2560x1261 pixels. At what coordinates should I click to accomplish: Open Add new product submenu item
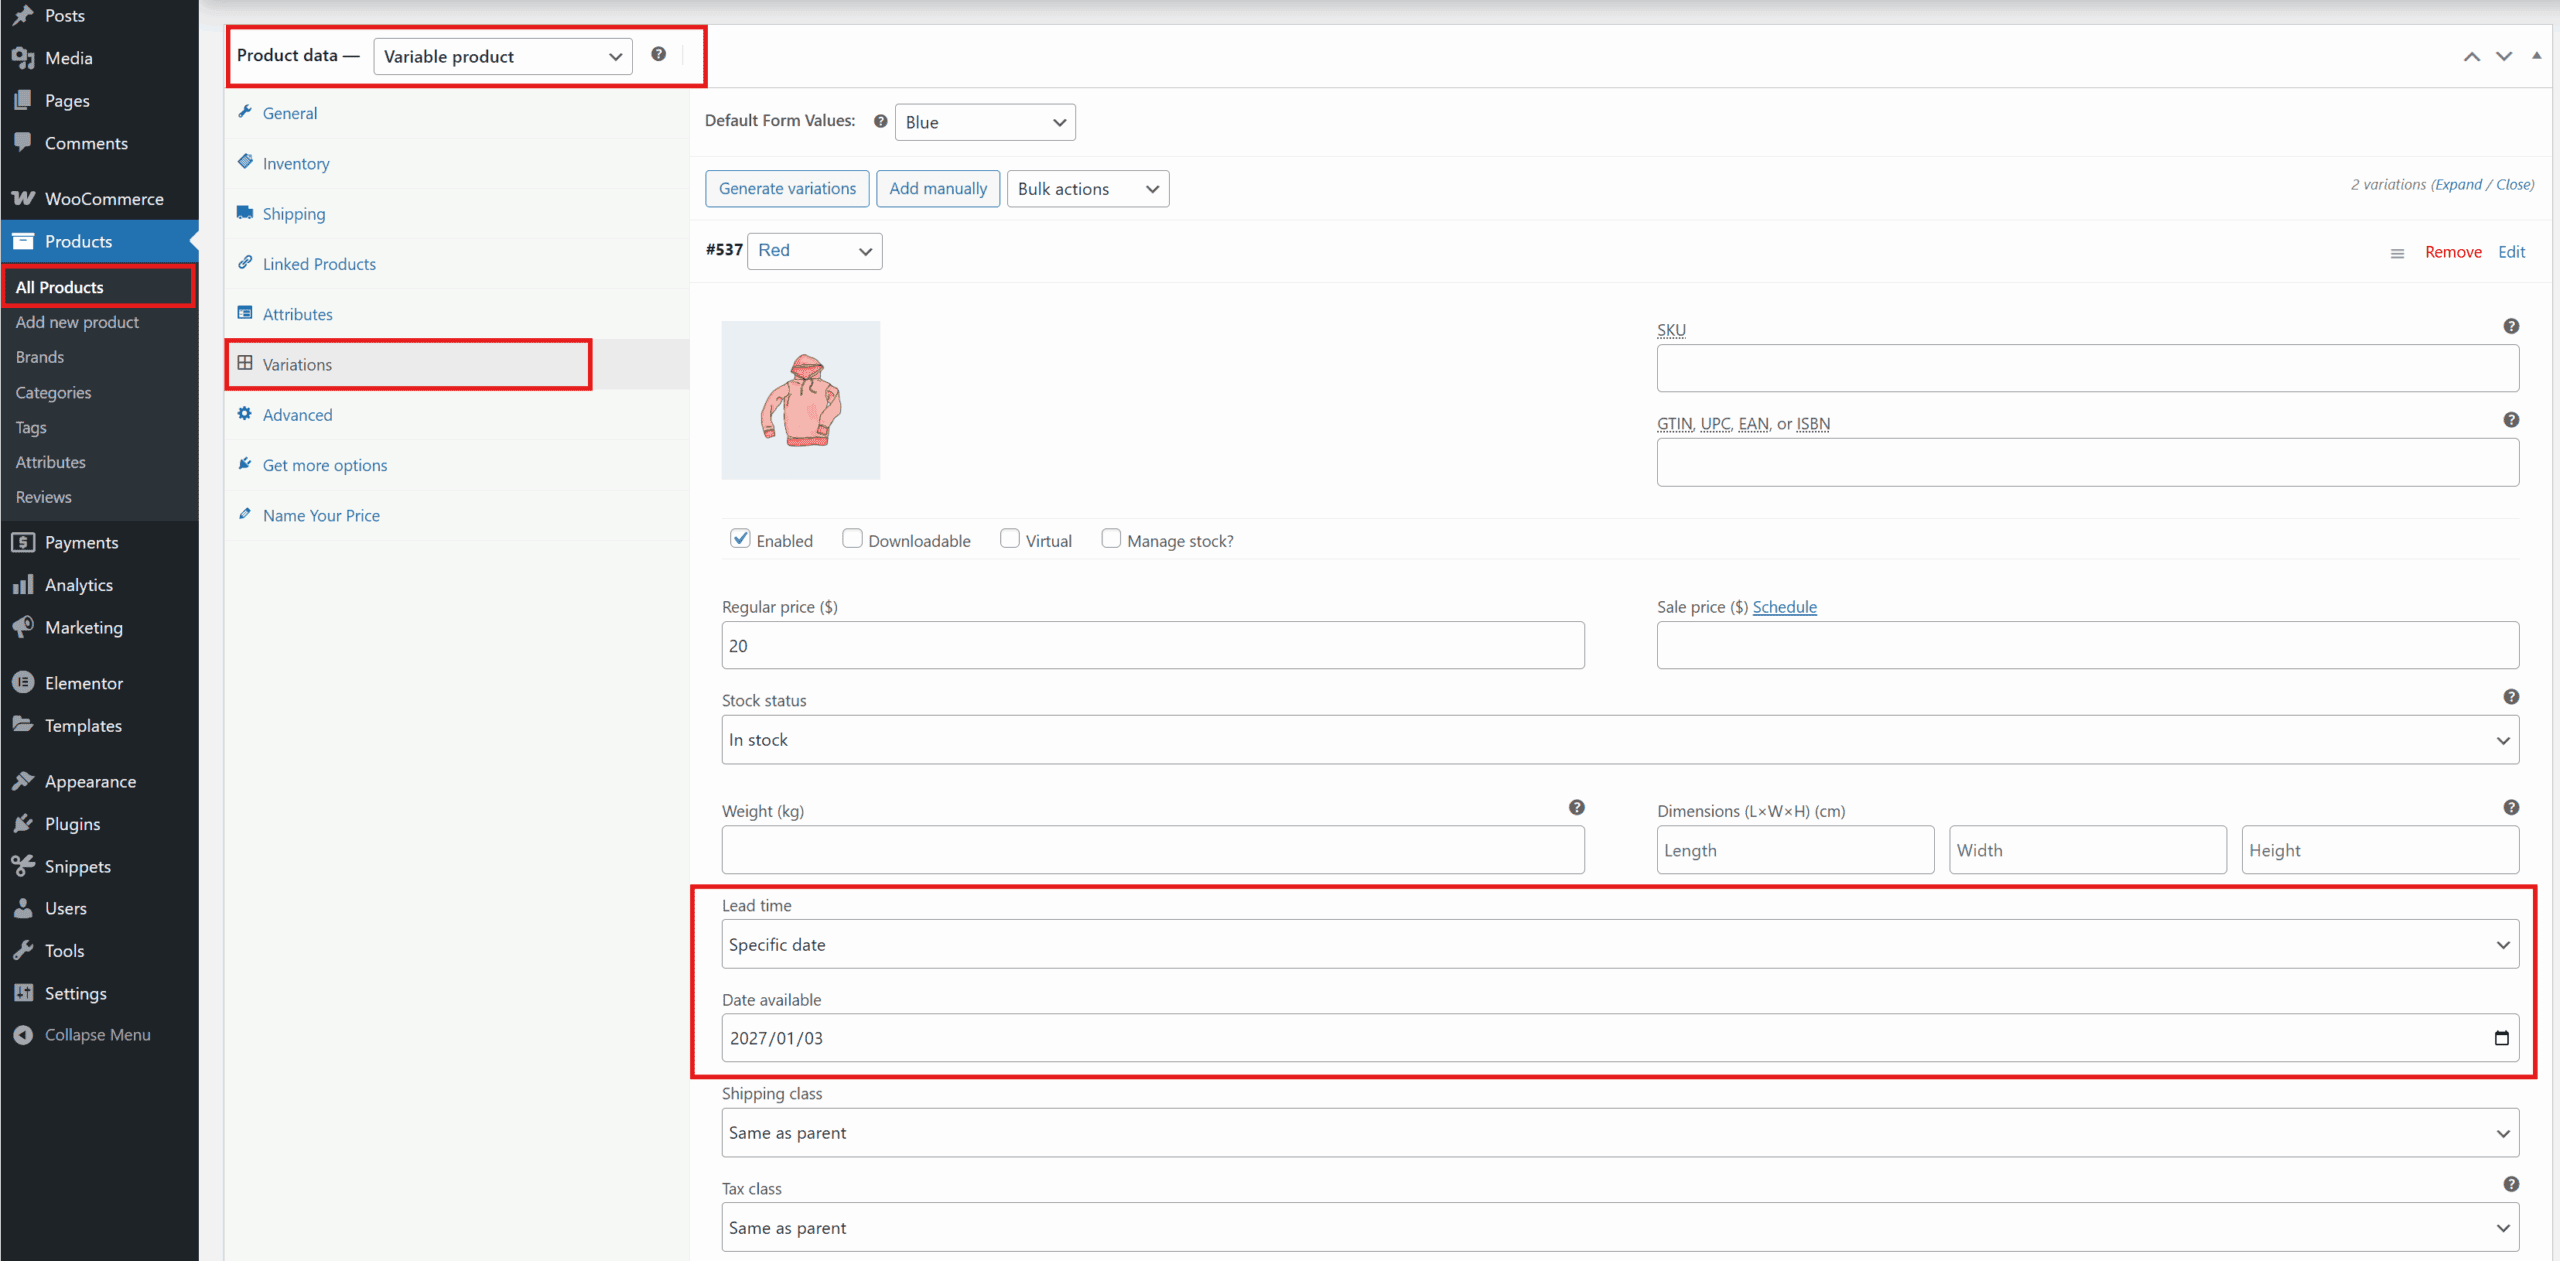tap(99, 322)
